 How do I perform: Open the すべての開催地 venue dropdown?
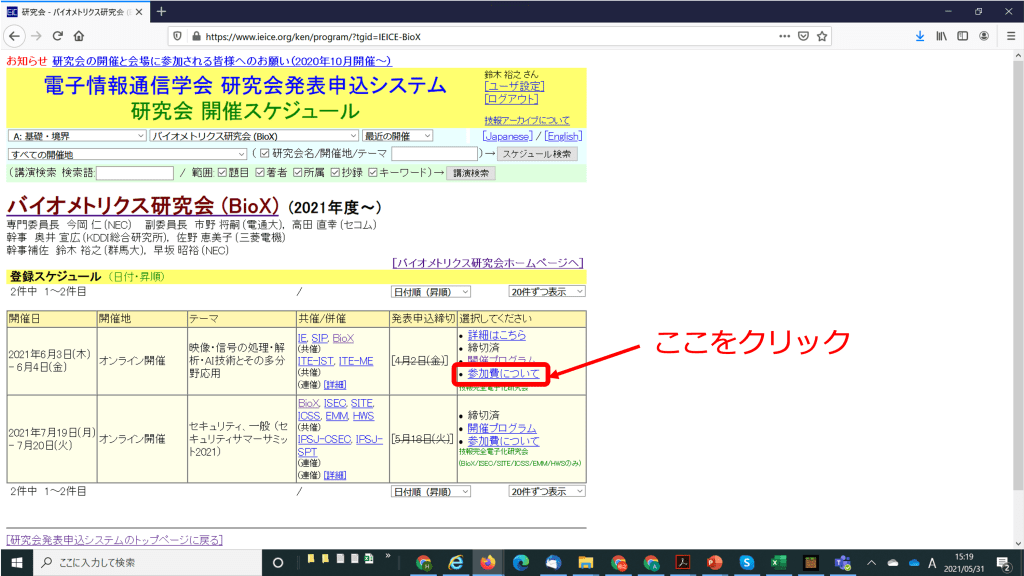click(x=127, y=154)
